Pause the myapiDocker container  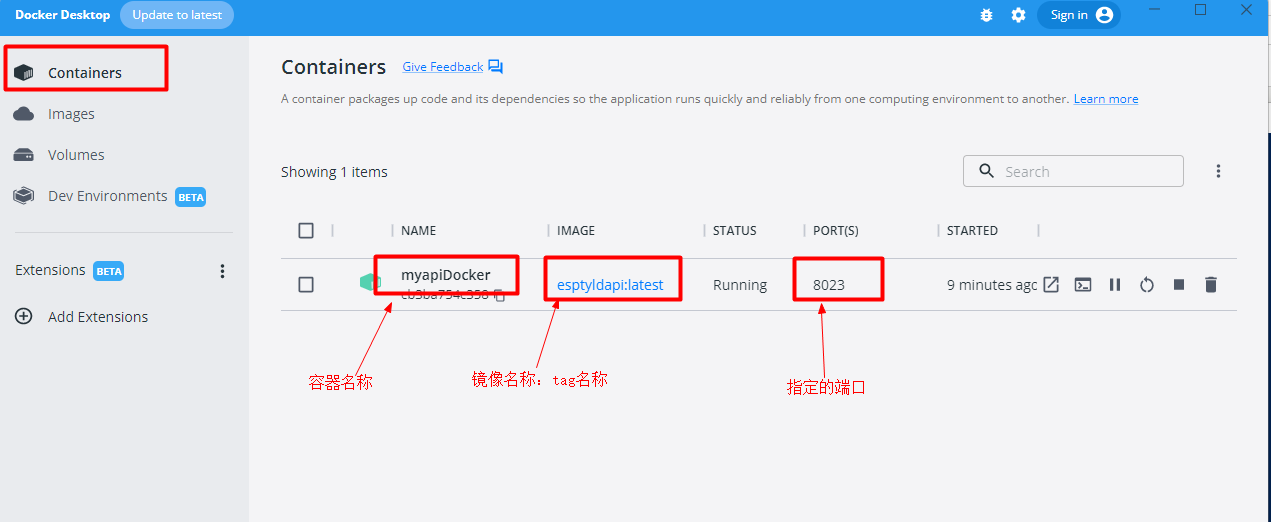coord(1115,285)
